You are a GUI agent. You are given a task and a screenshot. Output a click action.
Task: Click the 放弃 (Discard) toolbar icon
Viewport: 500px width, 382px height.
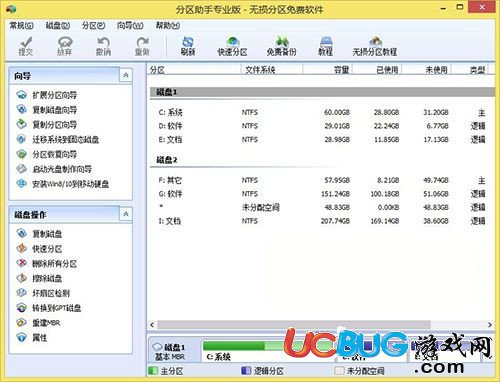65,46
